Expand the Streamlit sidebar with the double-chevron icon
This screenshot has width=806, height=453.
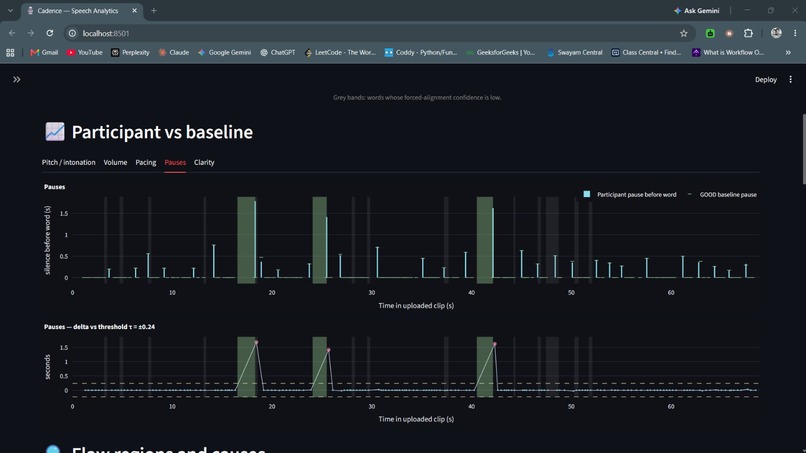(x=16, y=80)
